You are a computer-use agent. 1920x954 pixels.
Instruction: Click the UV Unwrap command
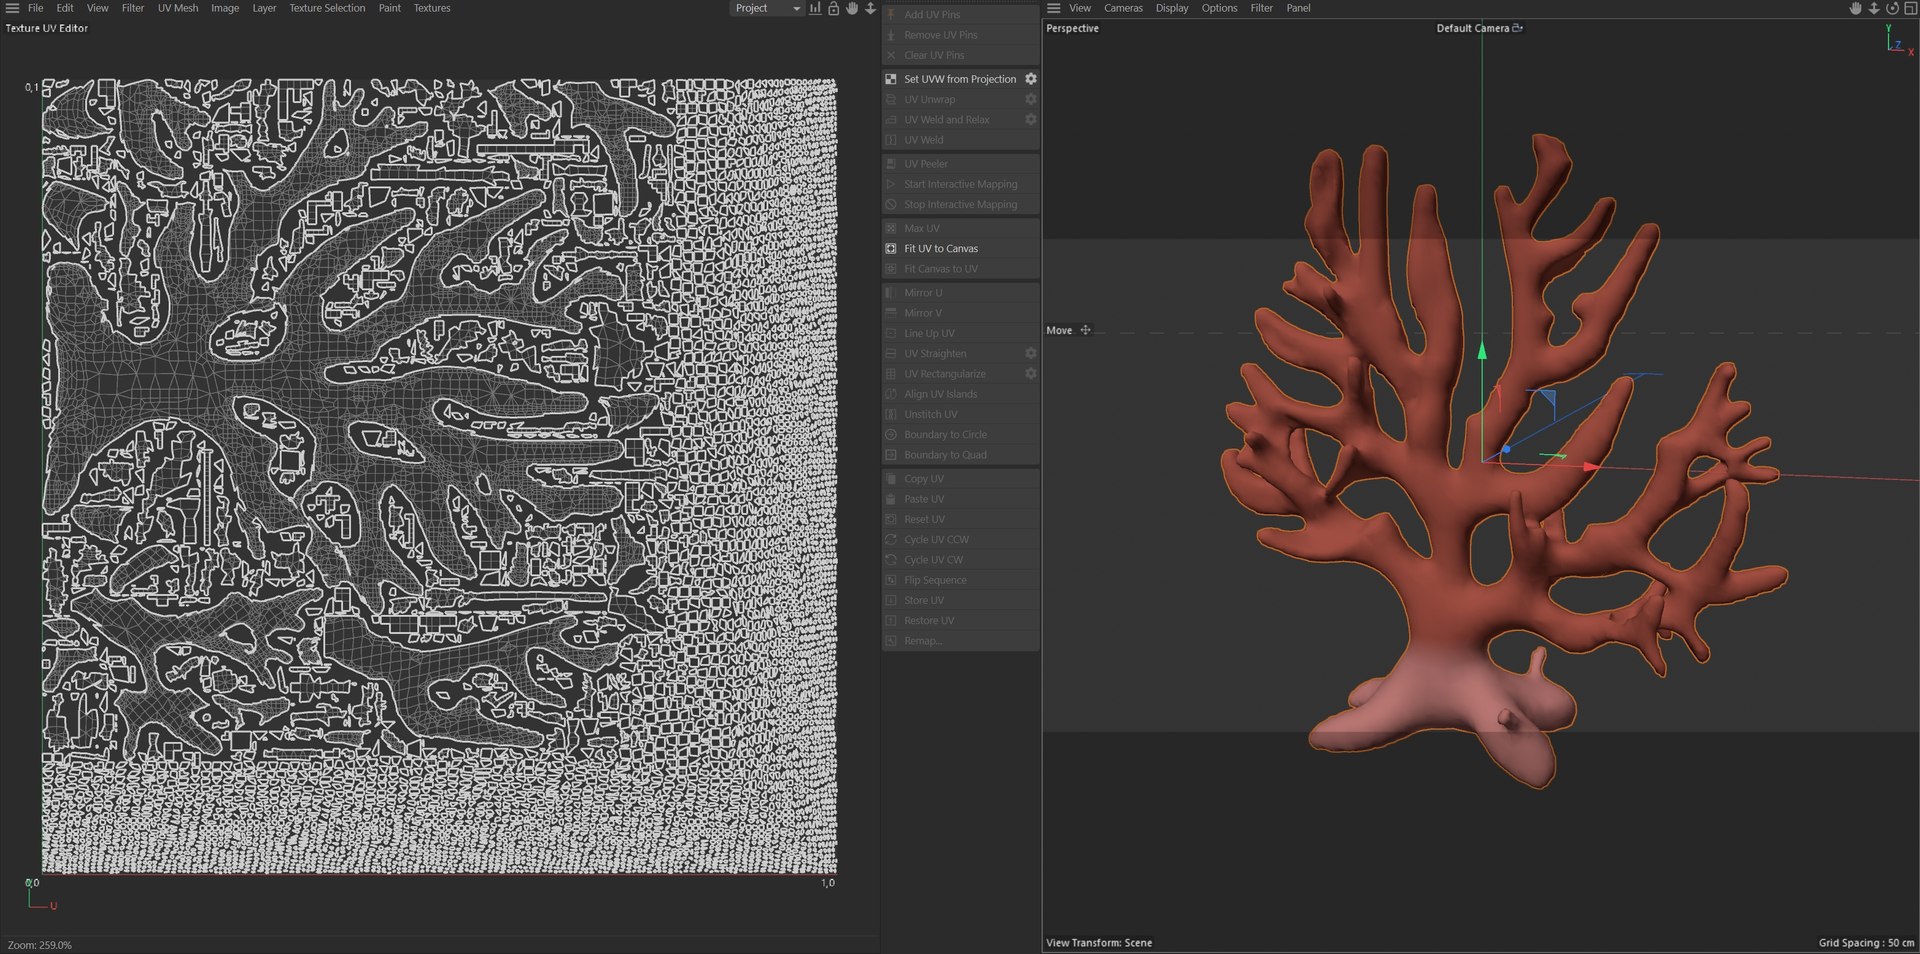pos(960,99)
